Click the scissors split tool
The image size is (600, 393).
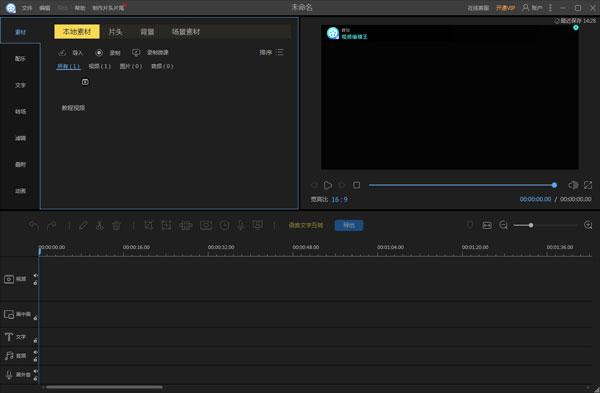[x=100, y=225]
